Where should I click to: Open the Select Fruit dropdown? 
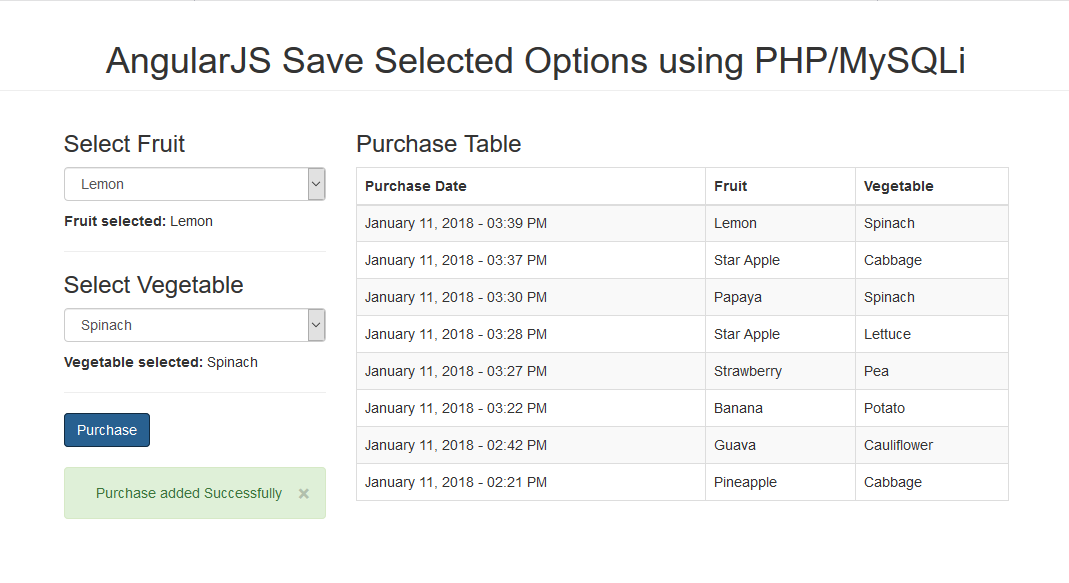tap(185, 184)
